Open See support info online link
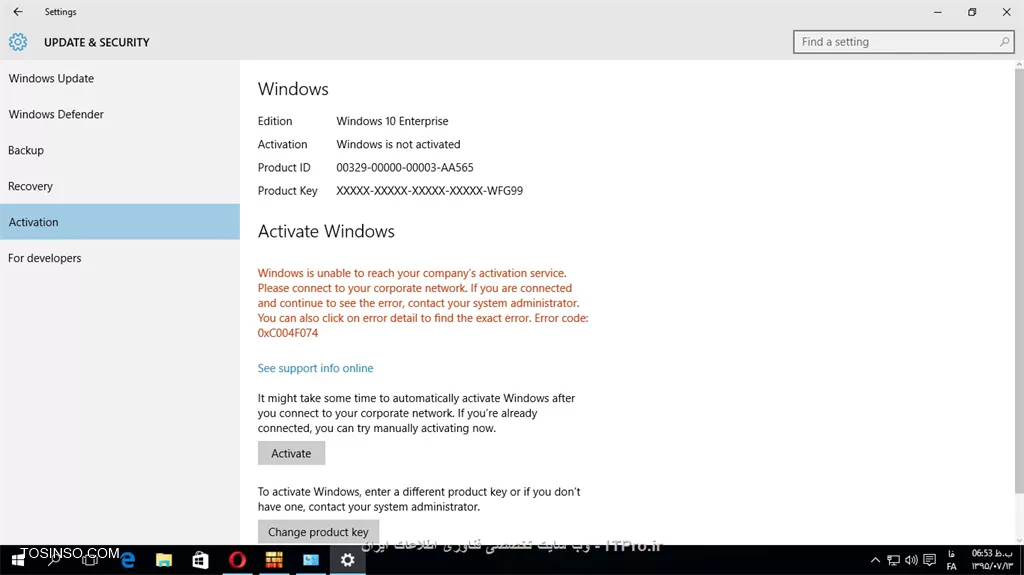 click(315, 368)
